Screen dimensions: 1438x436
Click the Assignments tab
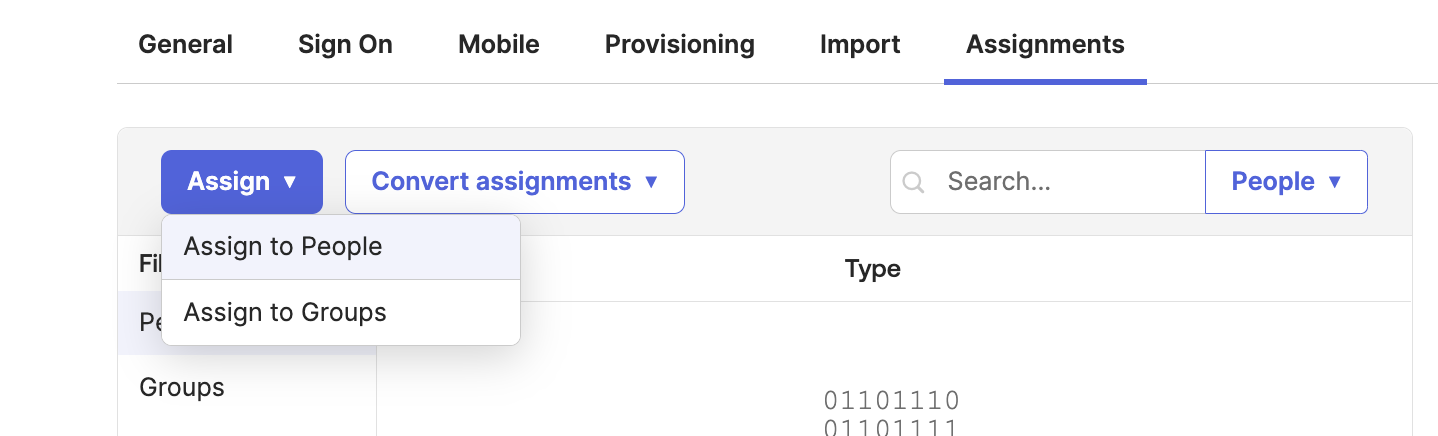(x=1045, y=45)
